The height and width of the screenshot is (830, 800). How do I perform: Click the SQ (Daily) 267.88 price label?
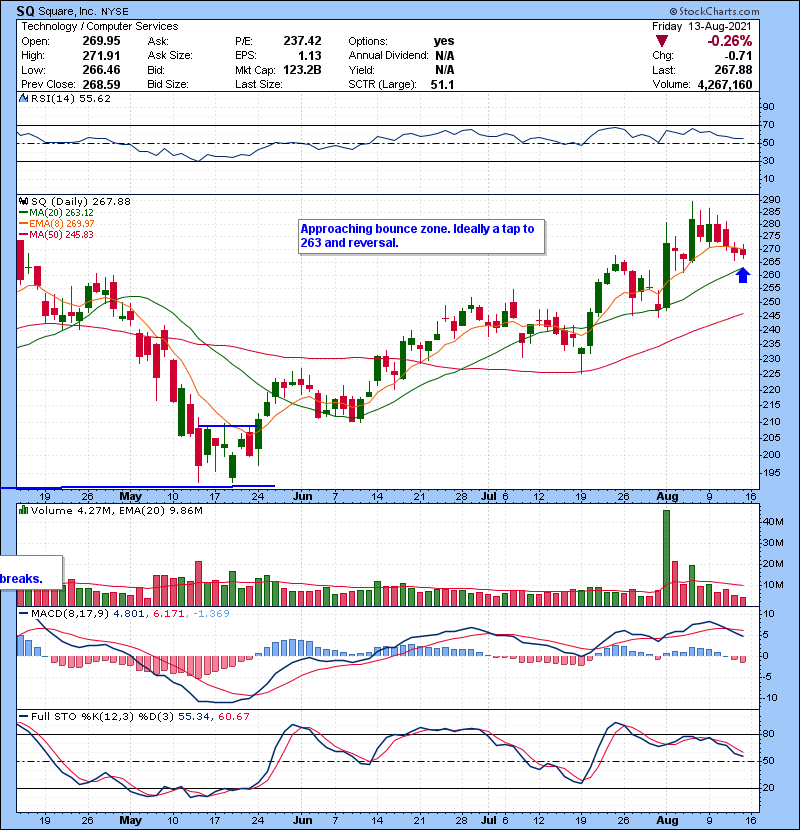80,201
